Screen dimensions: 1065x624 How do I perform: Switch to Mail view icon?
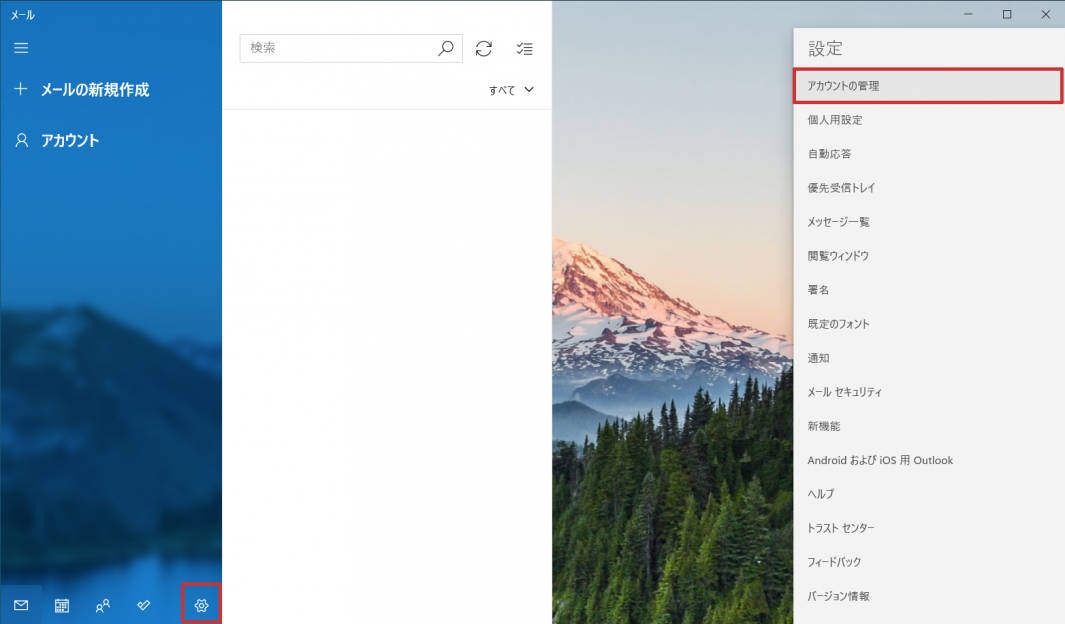pos(21,605)
